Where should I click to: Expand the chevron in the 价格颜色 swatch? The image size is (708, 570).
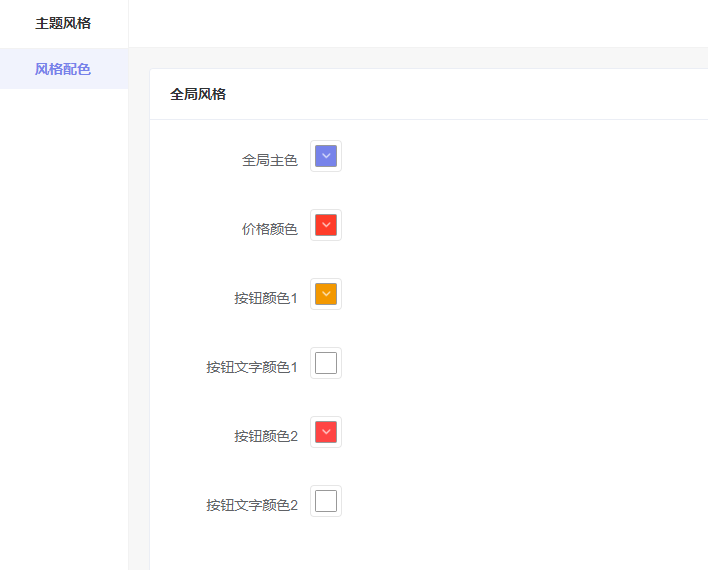(x=326, y=225)
